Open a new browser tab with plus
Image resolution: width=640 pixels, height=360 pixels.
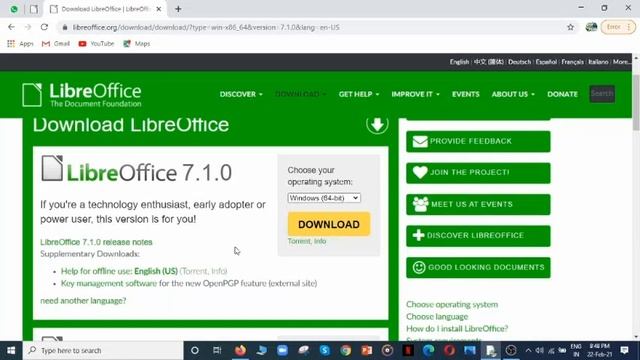coord(178,9)
